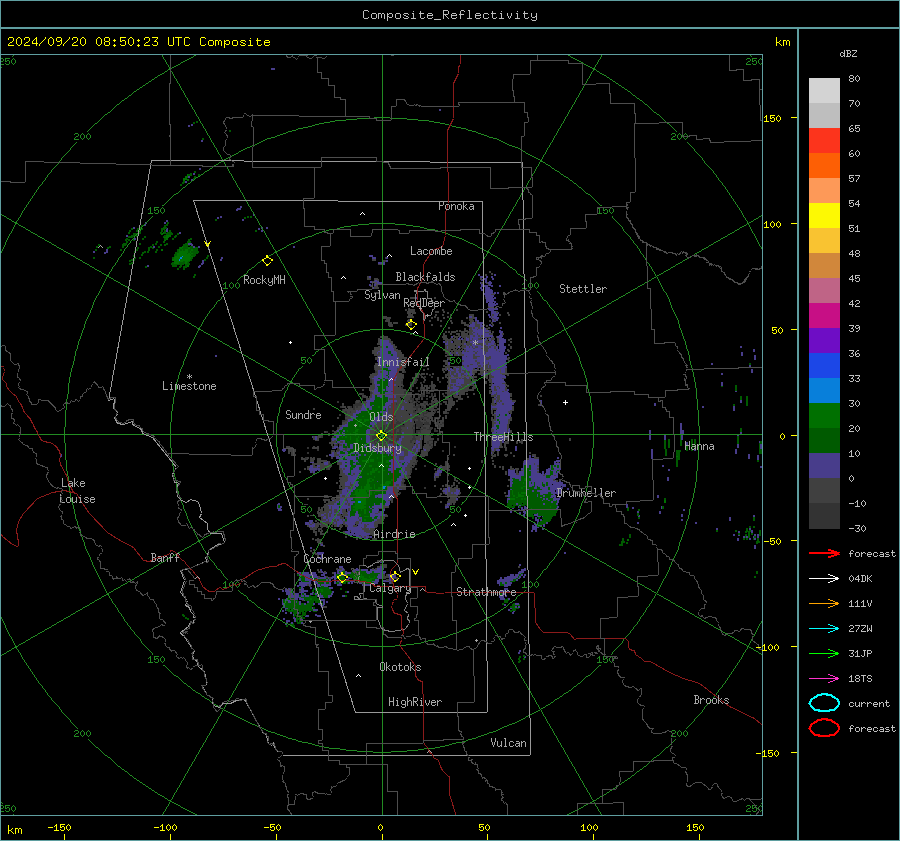Click the Hanna city label

coord(699,446)
